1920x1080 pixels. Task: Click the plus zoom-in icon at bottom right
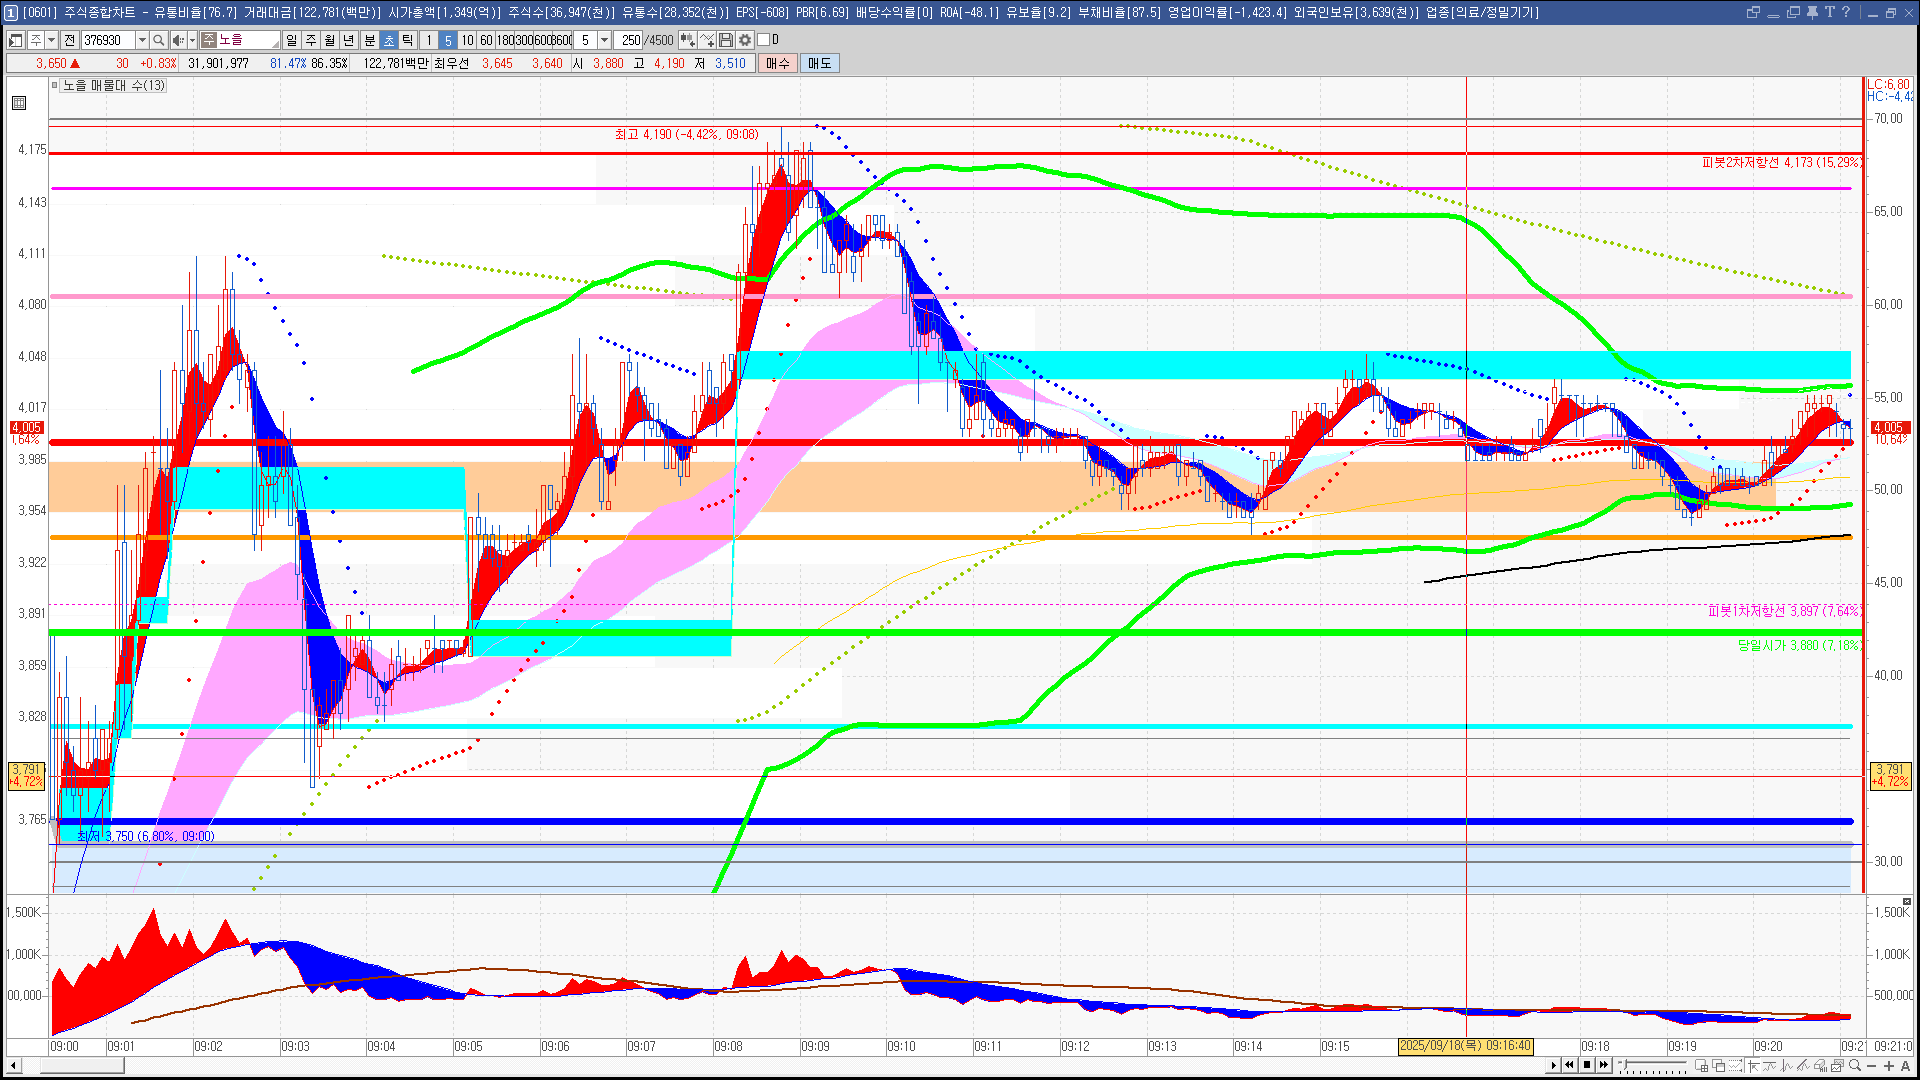click(x=1889, y=1066)
